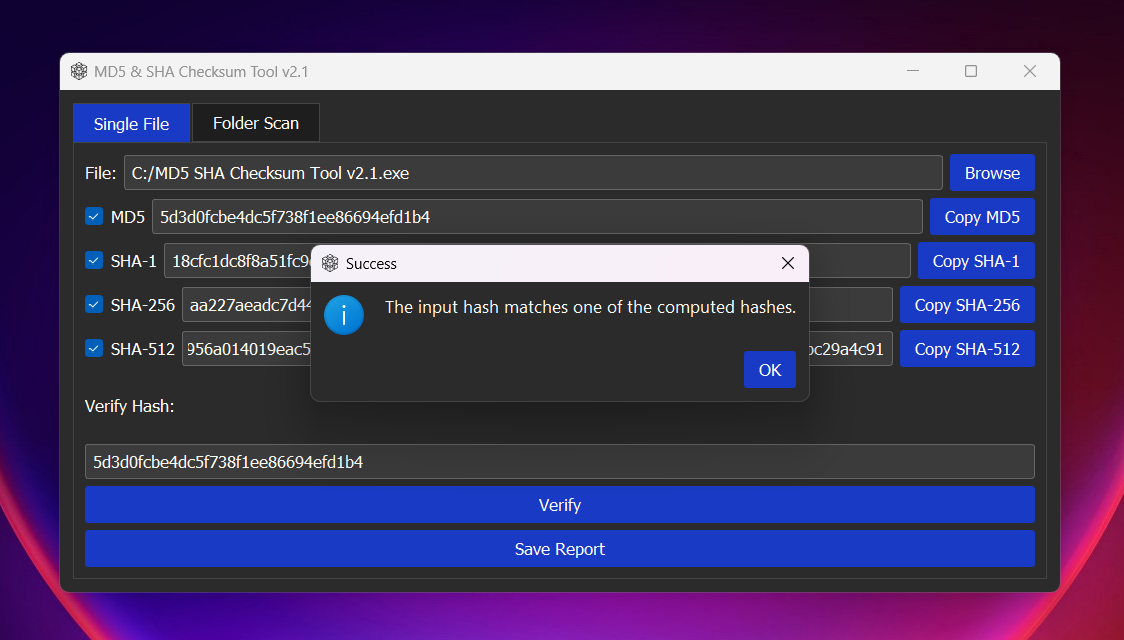Hit the Copy SHA-512 button
1124x640 pixels.
click(x=967, y=349)
